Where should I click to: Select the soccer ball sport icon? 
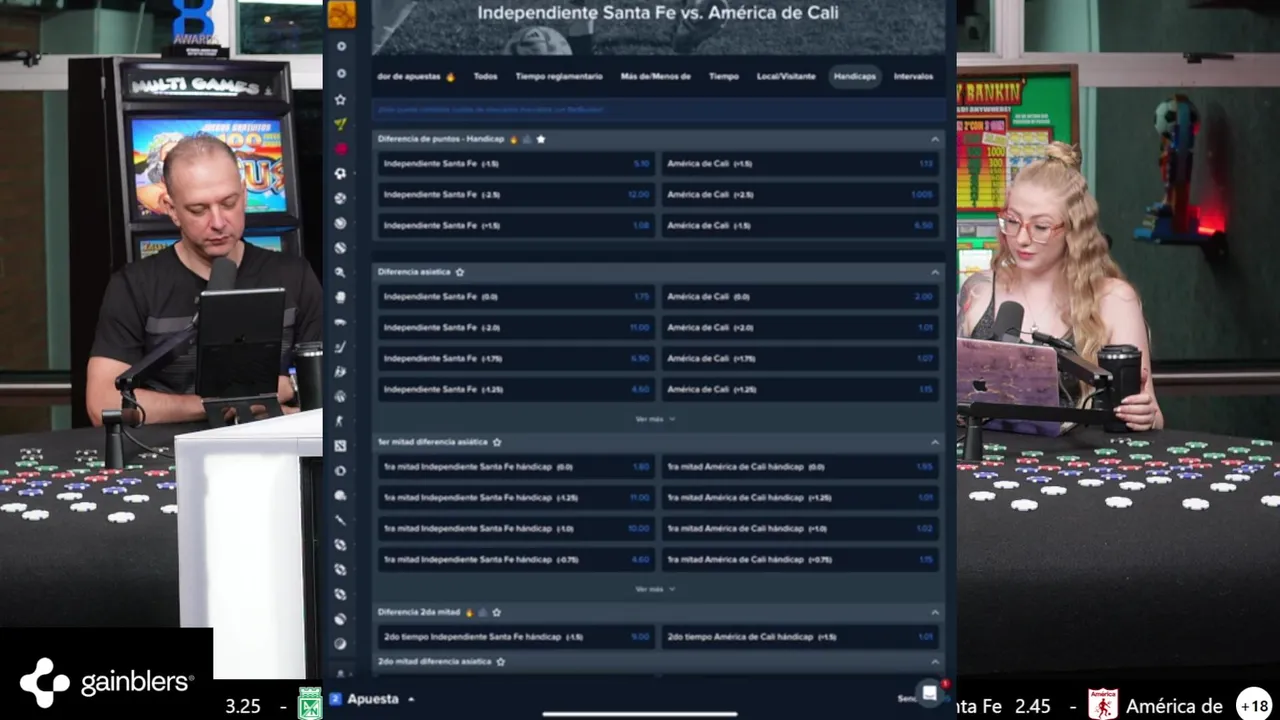tap(341, 173)
